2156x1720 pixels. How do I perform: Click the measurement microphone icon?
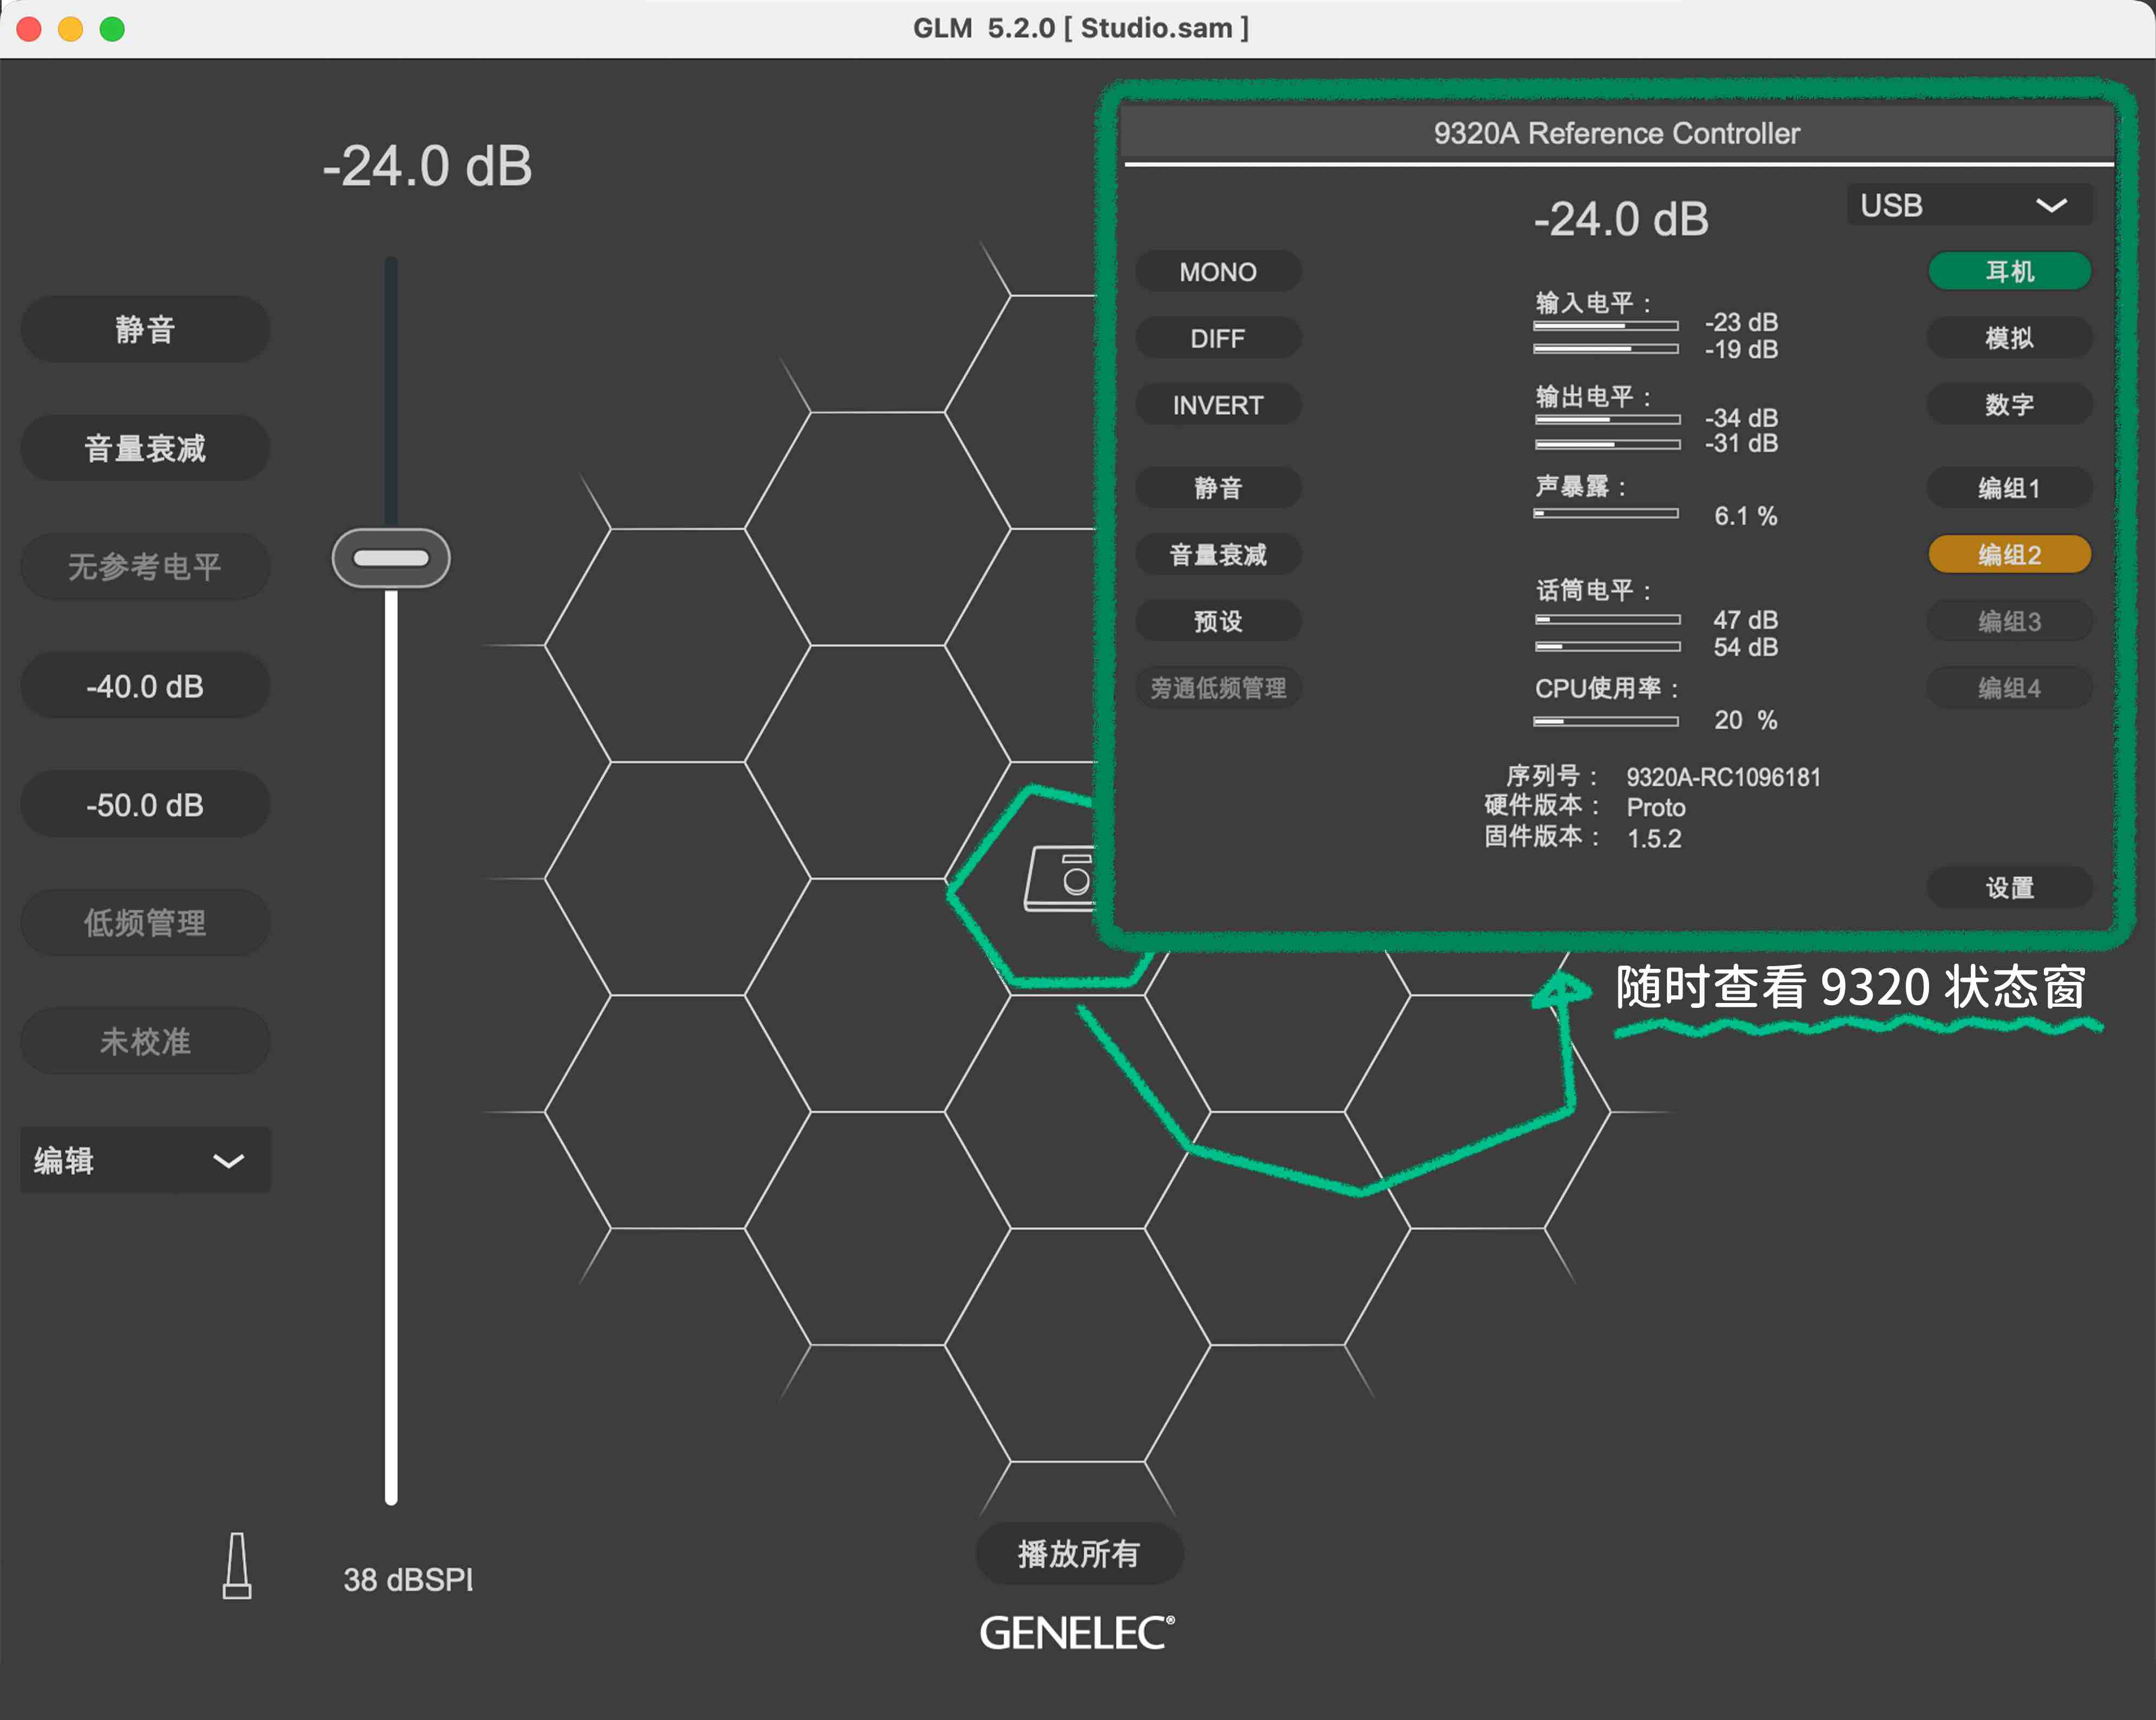pyautogui.click(x=237, y=1566)
